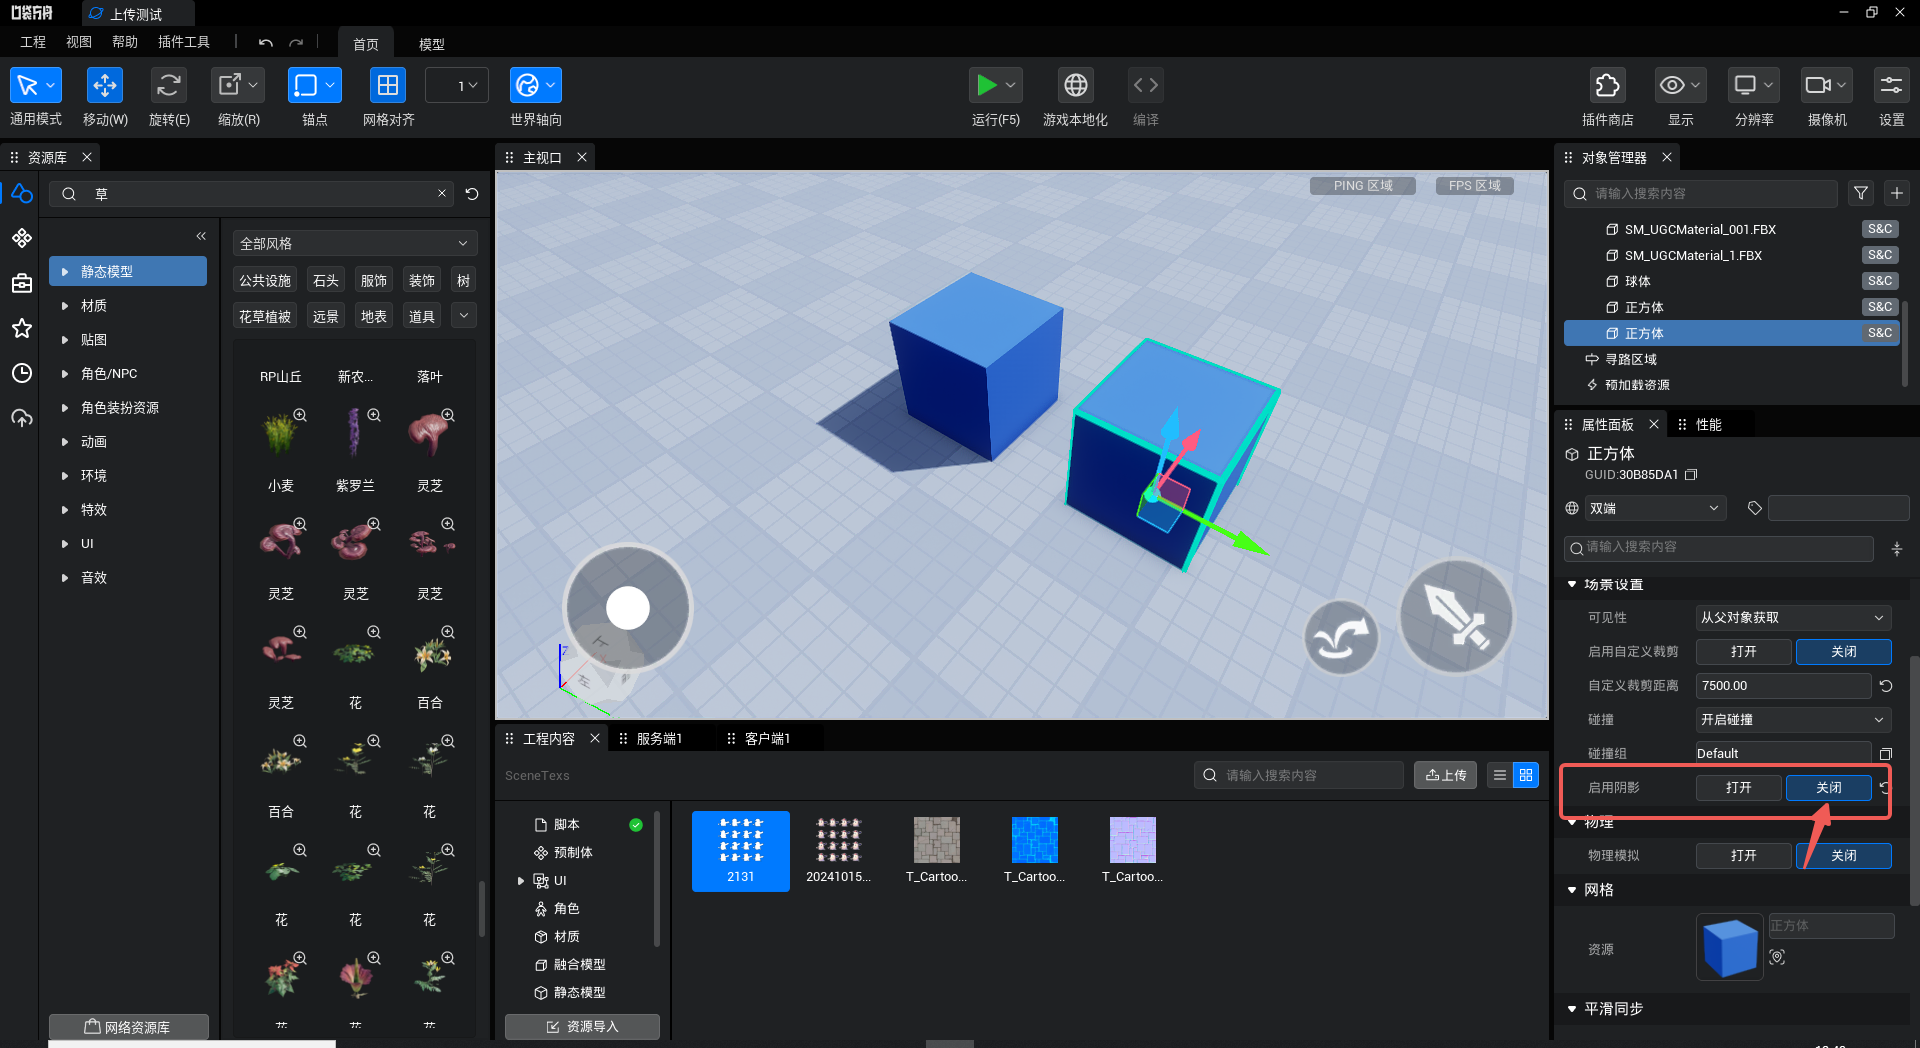Switch to the 性能 tab

[1708, 425]
